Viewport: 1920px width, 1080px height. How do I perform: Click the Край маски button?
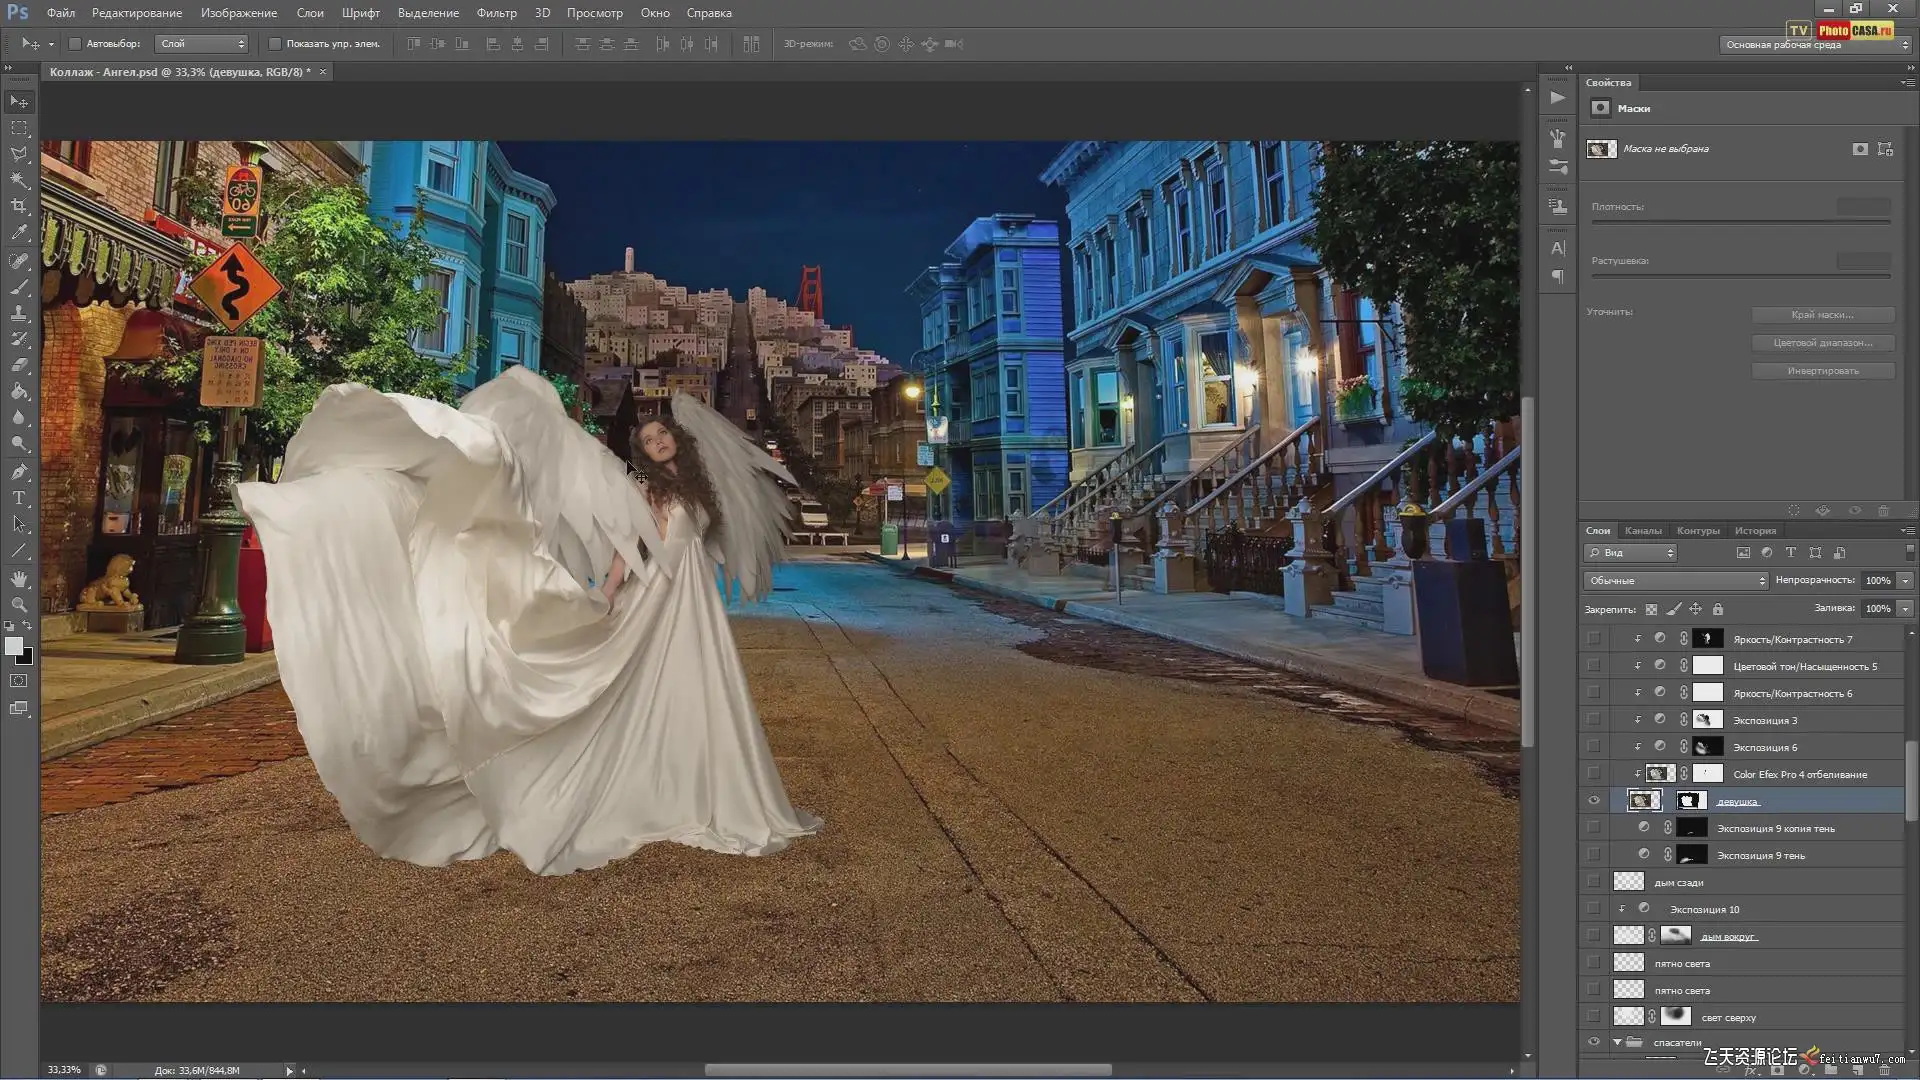(1822, 315)
